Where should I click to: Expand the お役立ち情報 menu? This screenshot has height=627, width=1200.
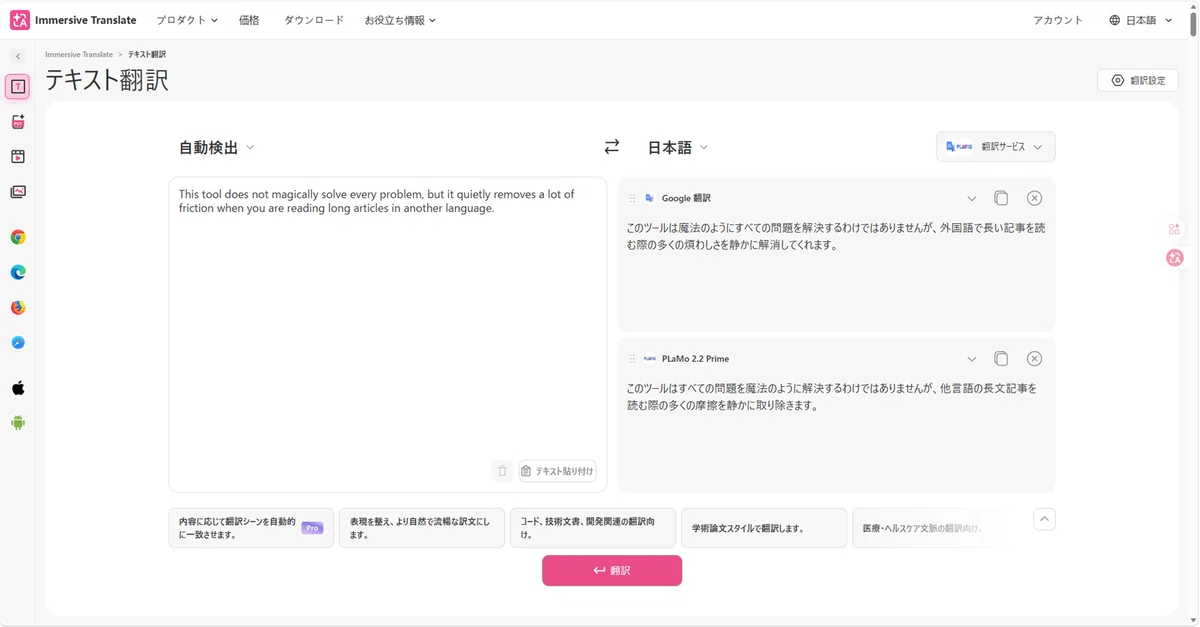coord(400,20)
